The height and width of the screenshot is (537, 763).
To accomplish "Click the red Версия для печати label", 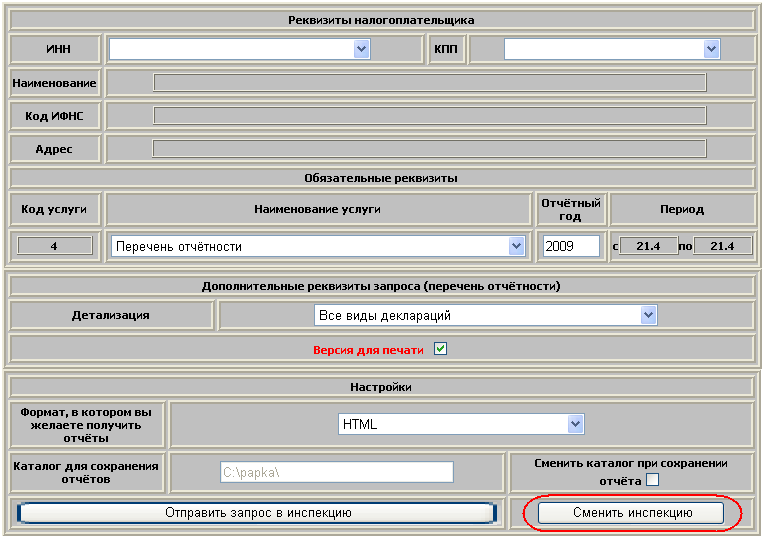I will [x=368, y=350].
